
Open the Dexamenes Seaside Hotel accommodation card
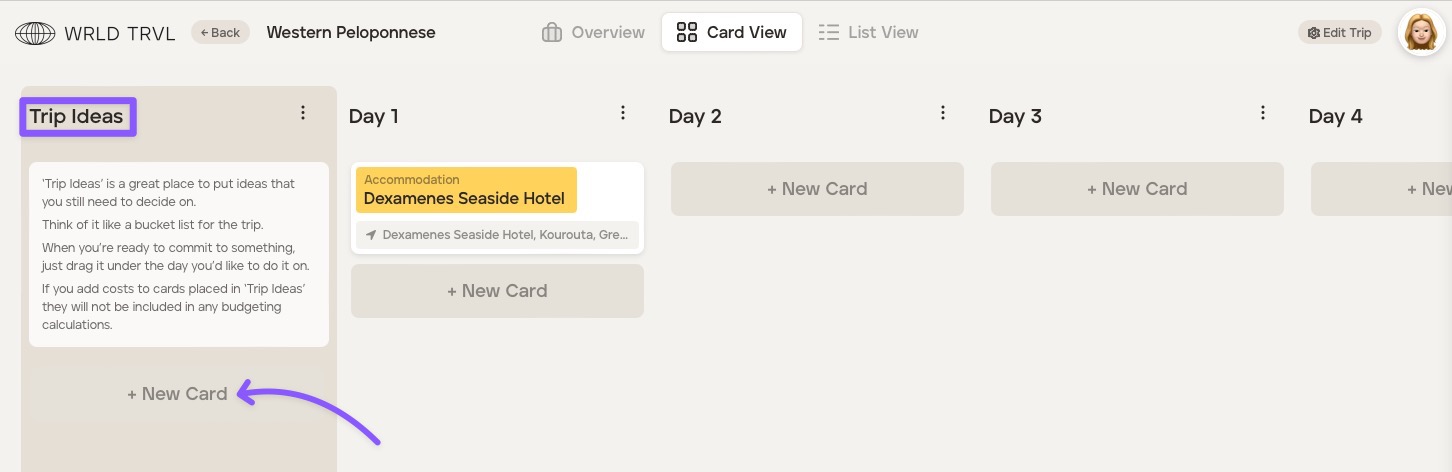click(465, 191)
